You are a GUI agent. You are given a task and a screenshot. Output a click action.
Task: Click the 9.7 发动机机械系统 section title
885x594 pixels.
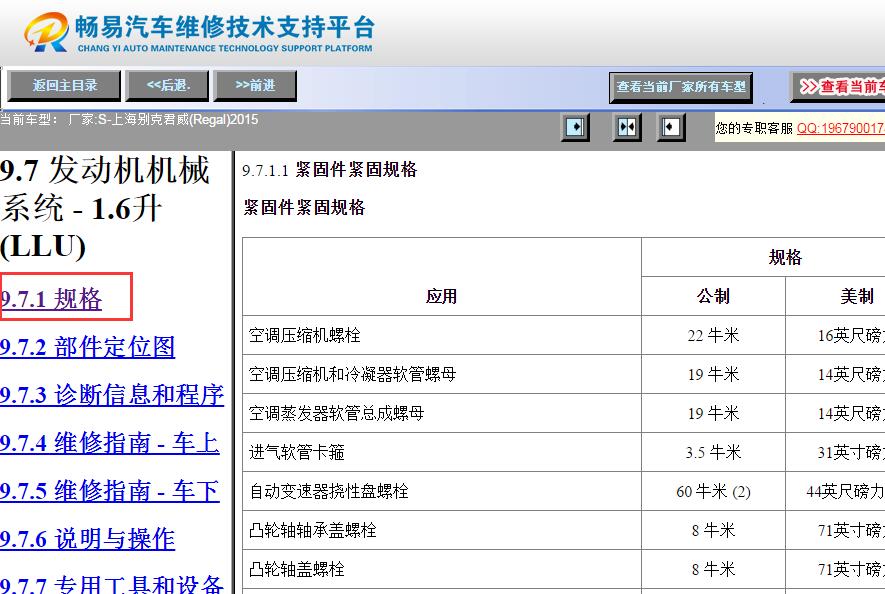105,208
